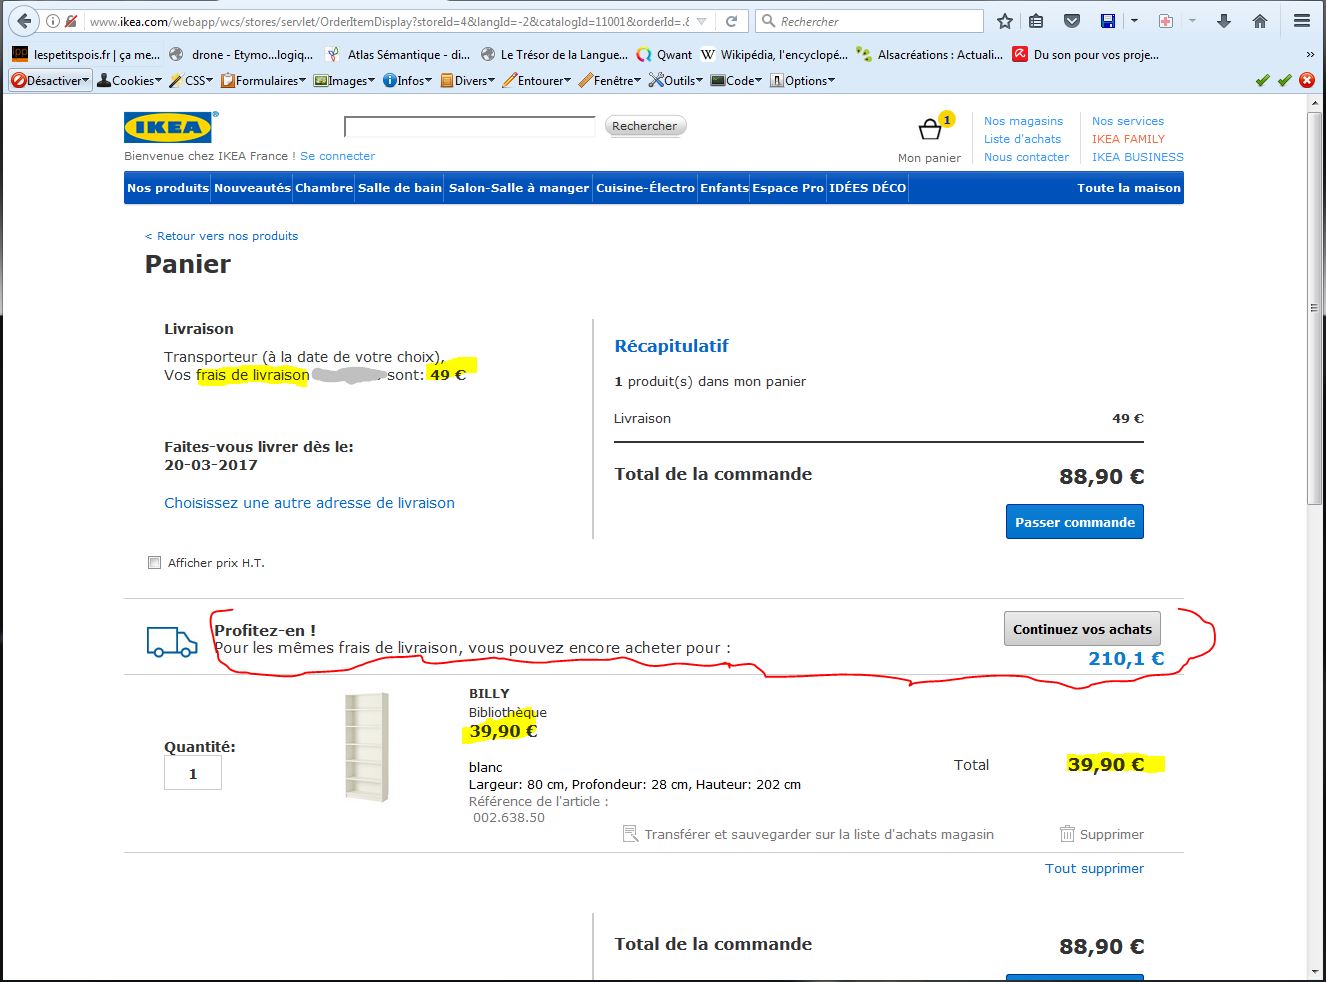
Task: Open the CSS developer dropdown
Action: pyautogui.click(x=191, y=81)
